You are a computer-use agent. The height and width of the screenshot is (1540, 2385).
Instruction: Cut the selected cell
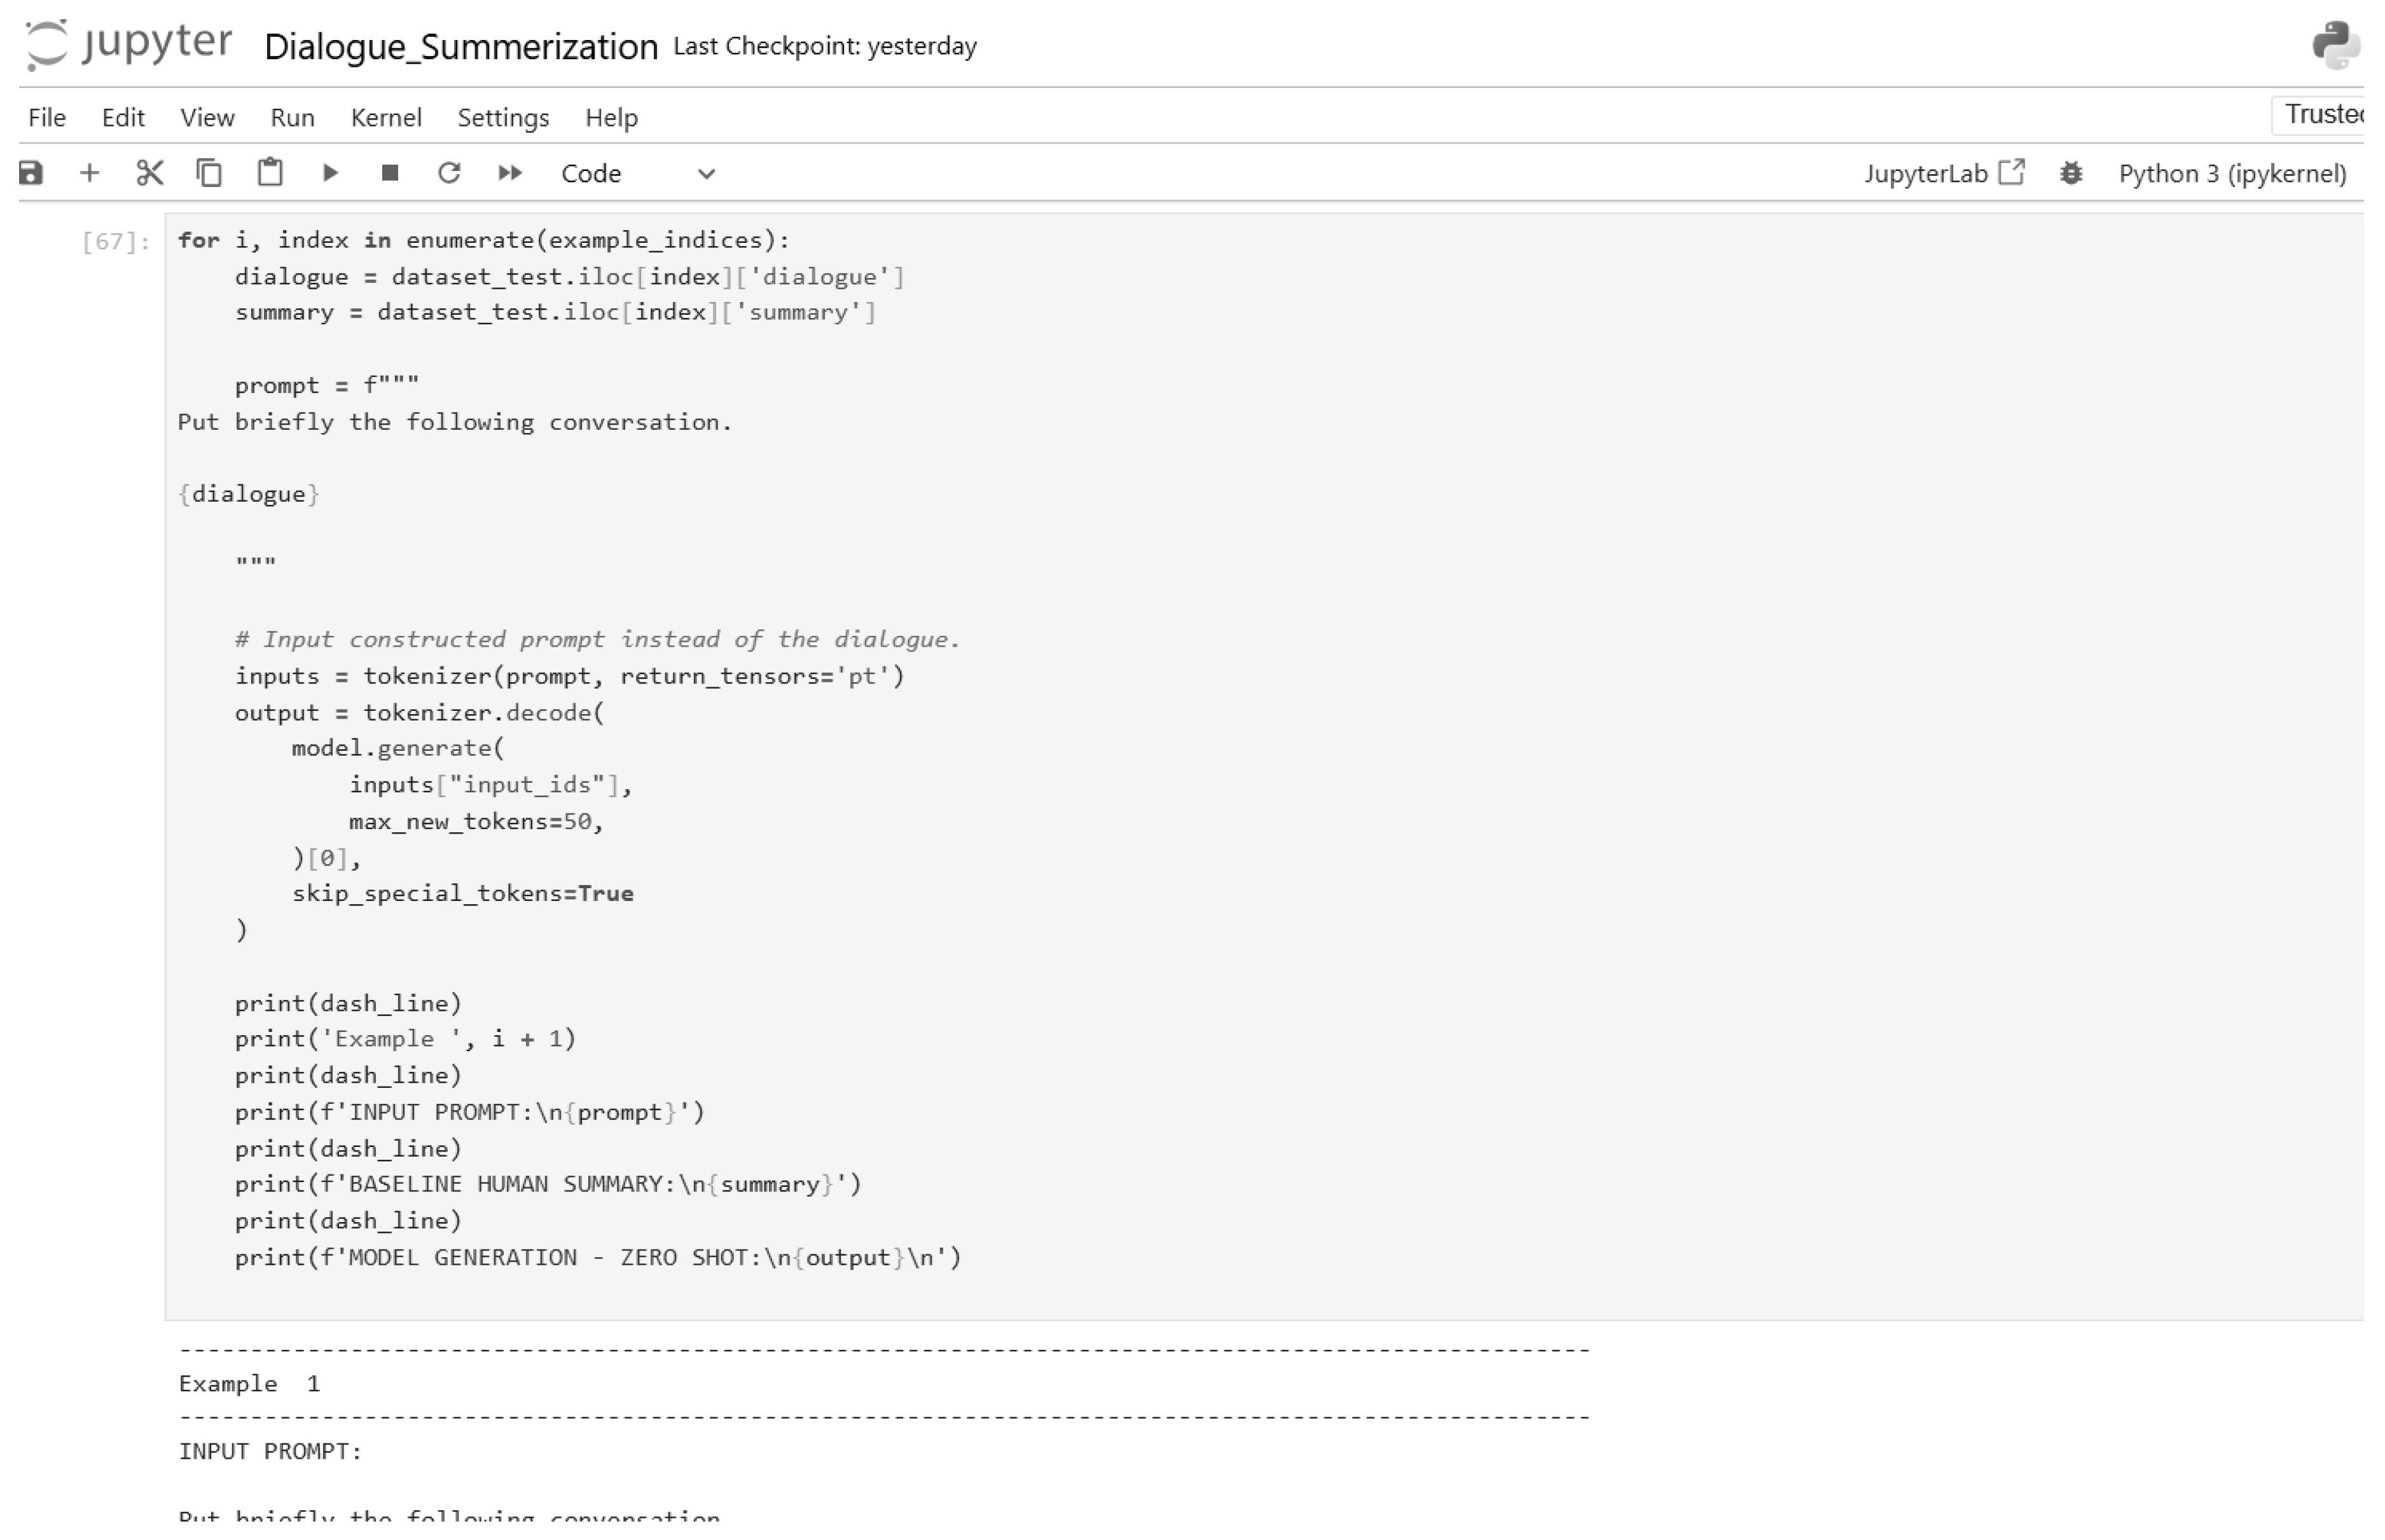coord(149,172)
